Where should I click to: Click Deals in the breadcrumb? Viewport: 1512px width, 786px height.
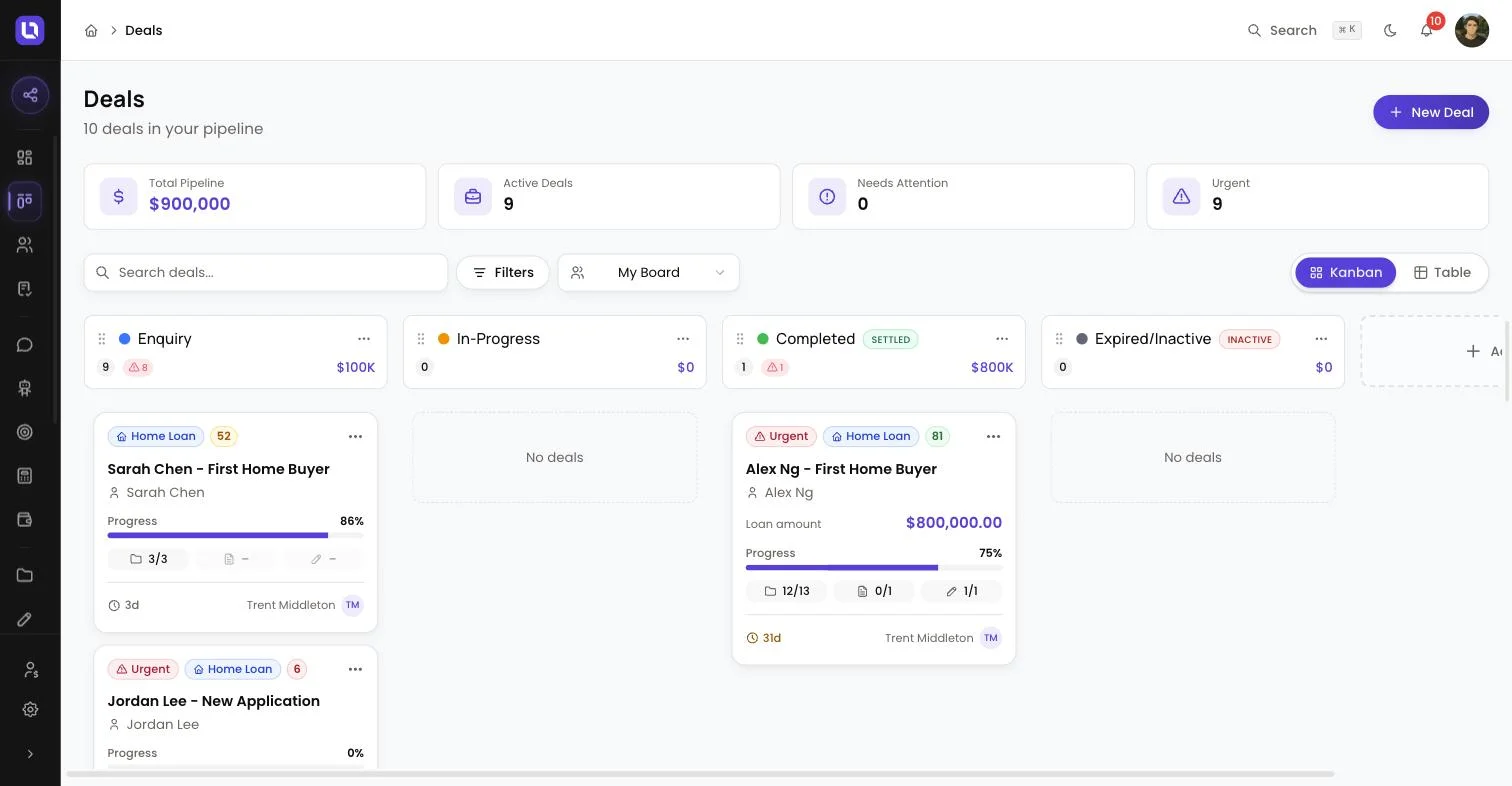144,30
